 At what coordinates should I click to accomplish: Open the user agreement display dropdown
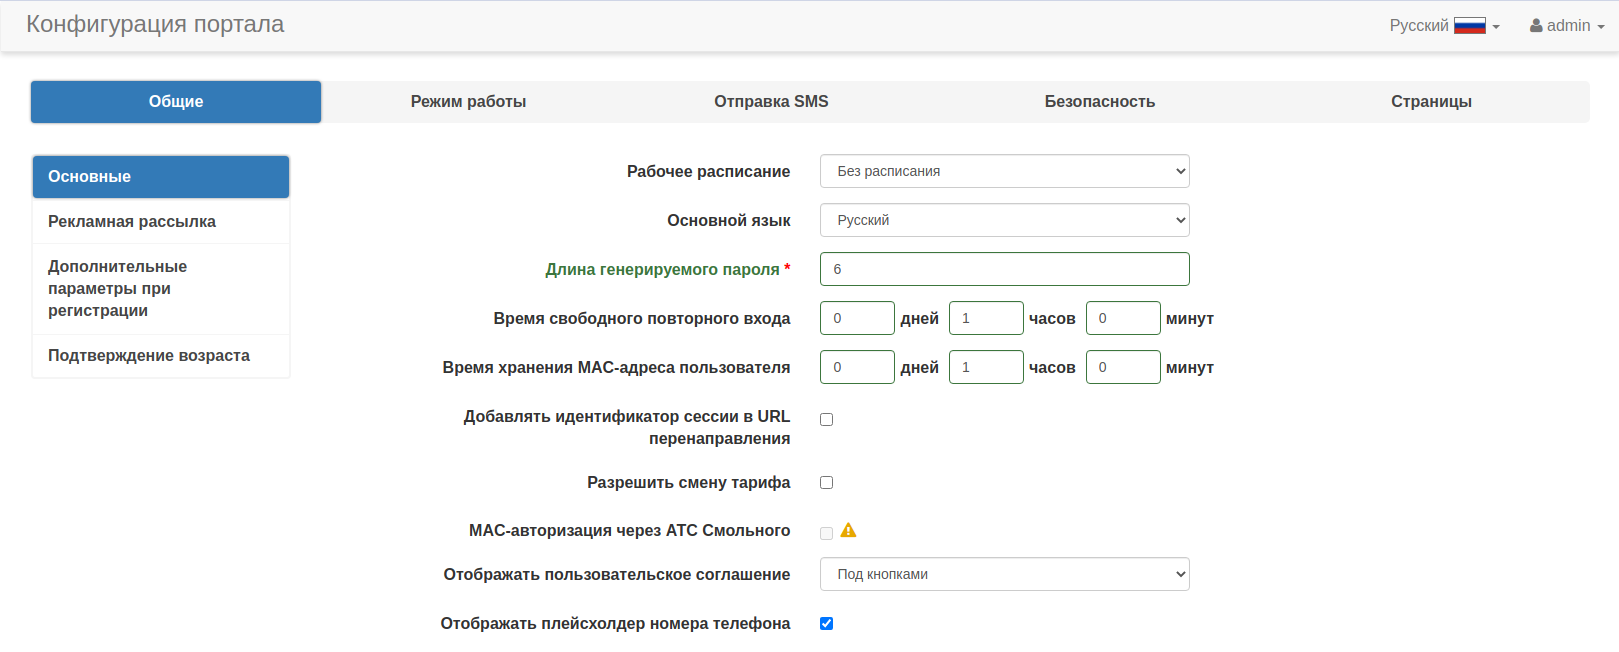point(1004,574)
